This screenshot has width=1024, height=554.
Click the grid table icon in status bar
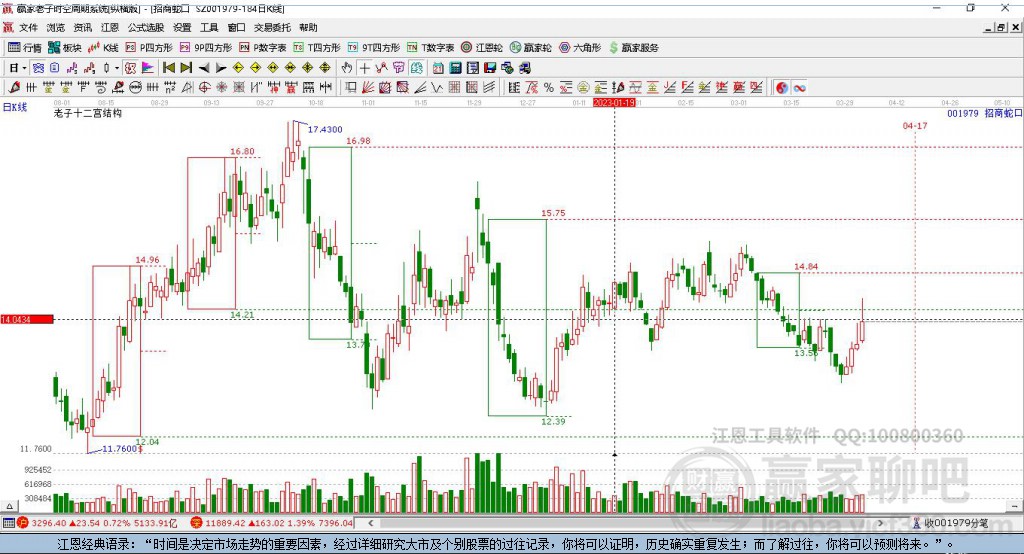(8, 523)
